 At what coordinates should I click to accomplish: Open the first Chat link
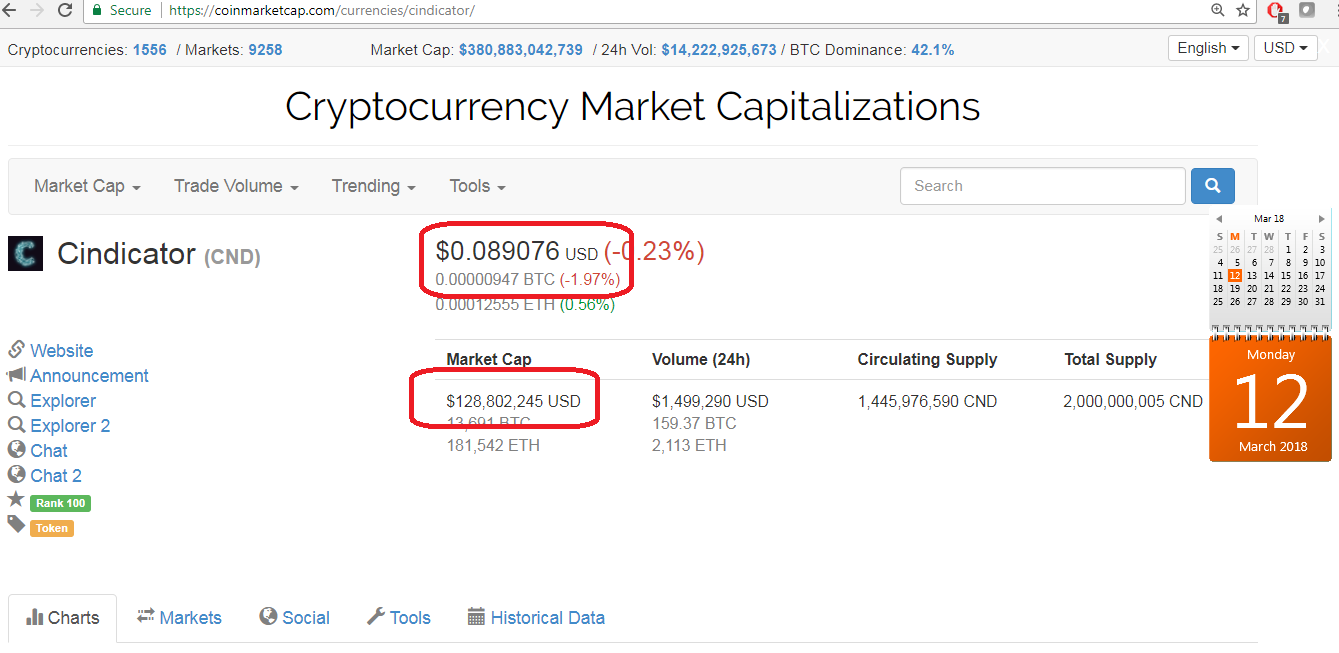click(49, 451)
